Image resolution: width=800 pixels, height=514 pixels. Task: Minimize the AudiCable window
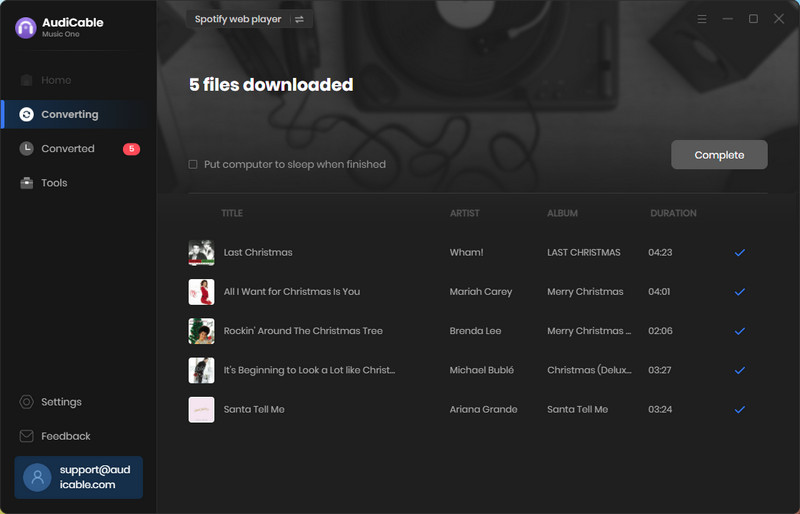pos(728,19)
